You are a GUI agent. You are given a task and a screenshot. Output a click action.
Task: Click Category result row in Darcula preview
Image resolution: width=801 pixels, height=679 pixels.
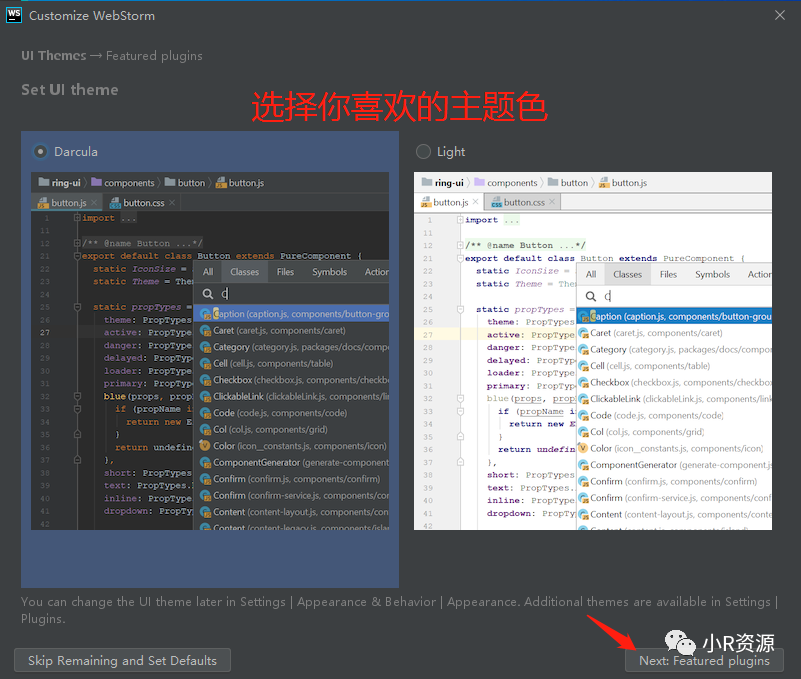pyautogui.click(x=292, y=347)
